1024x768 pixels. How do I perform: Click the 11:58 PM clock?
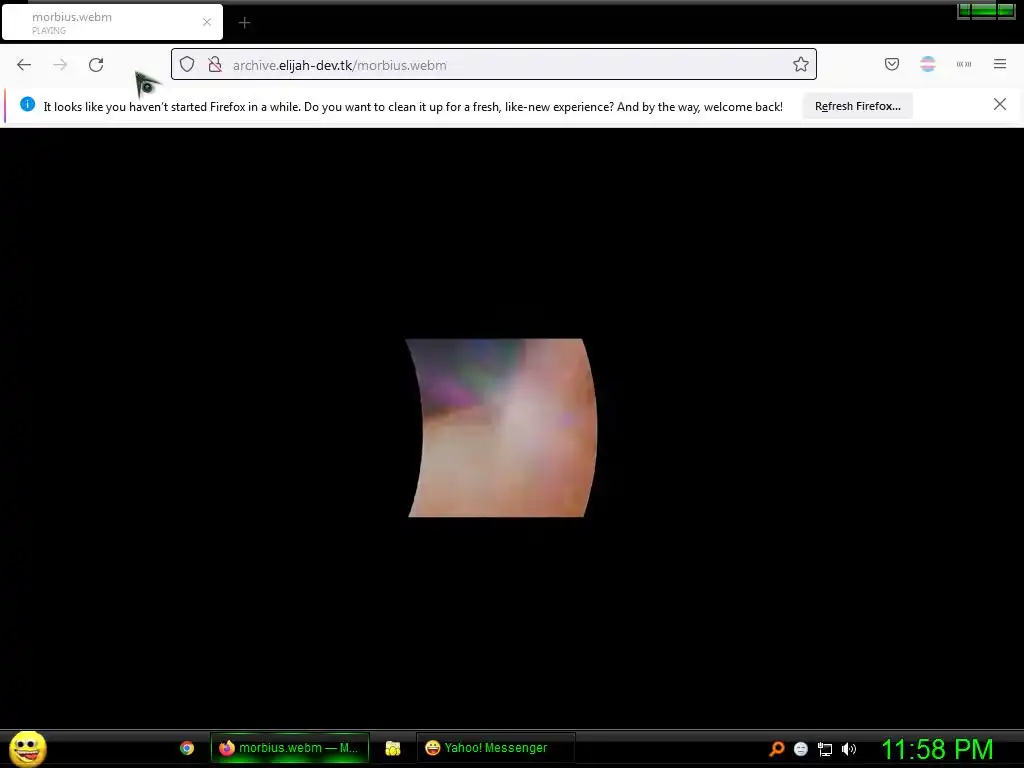click(x=937, y=749)
